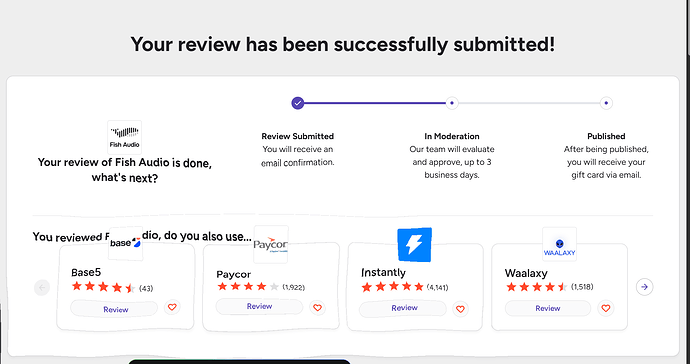Click the Published progress step dot
The height and width of the screenshot is (364, 690).
tap(606, 103)
